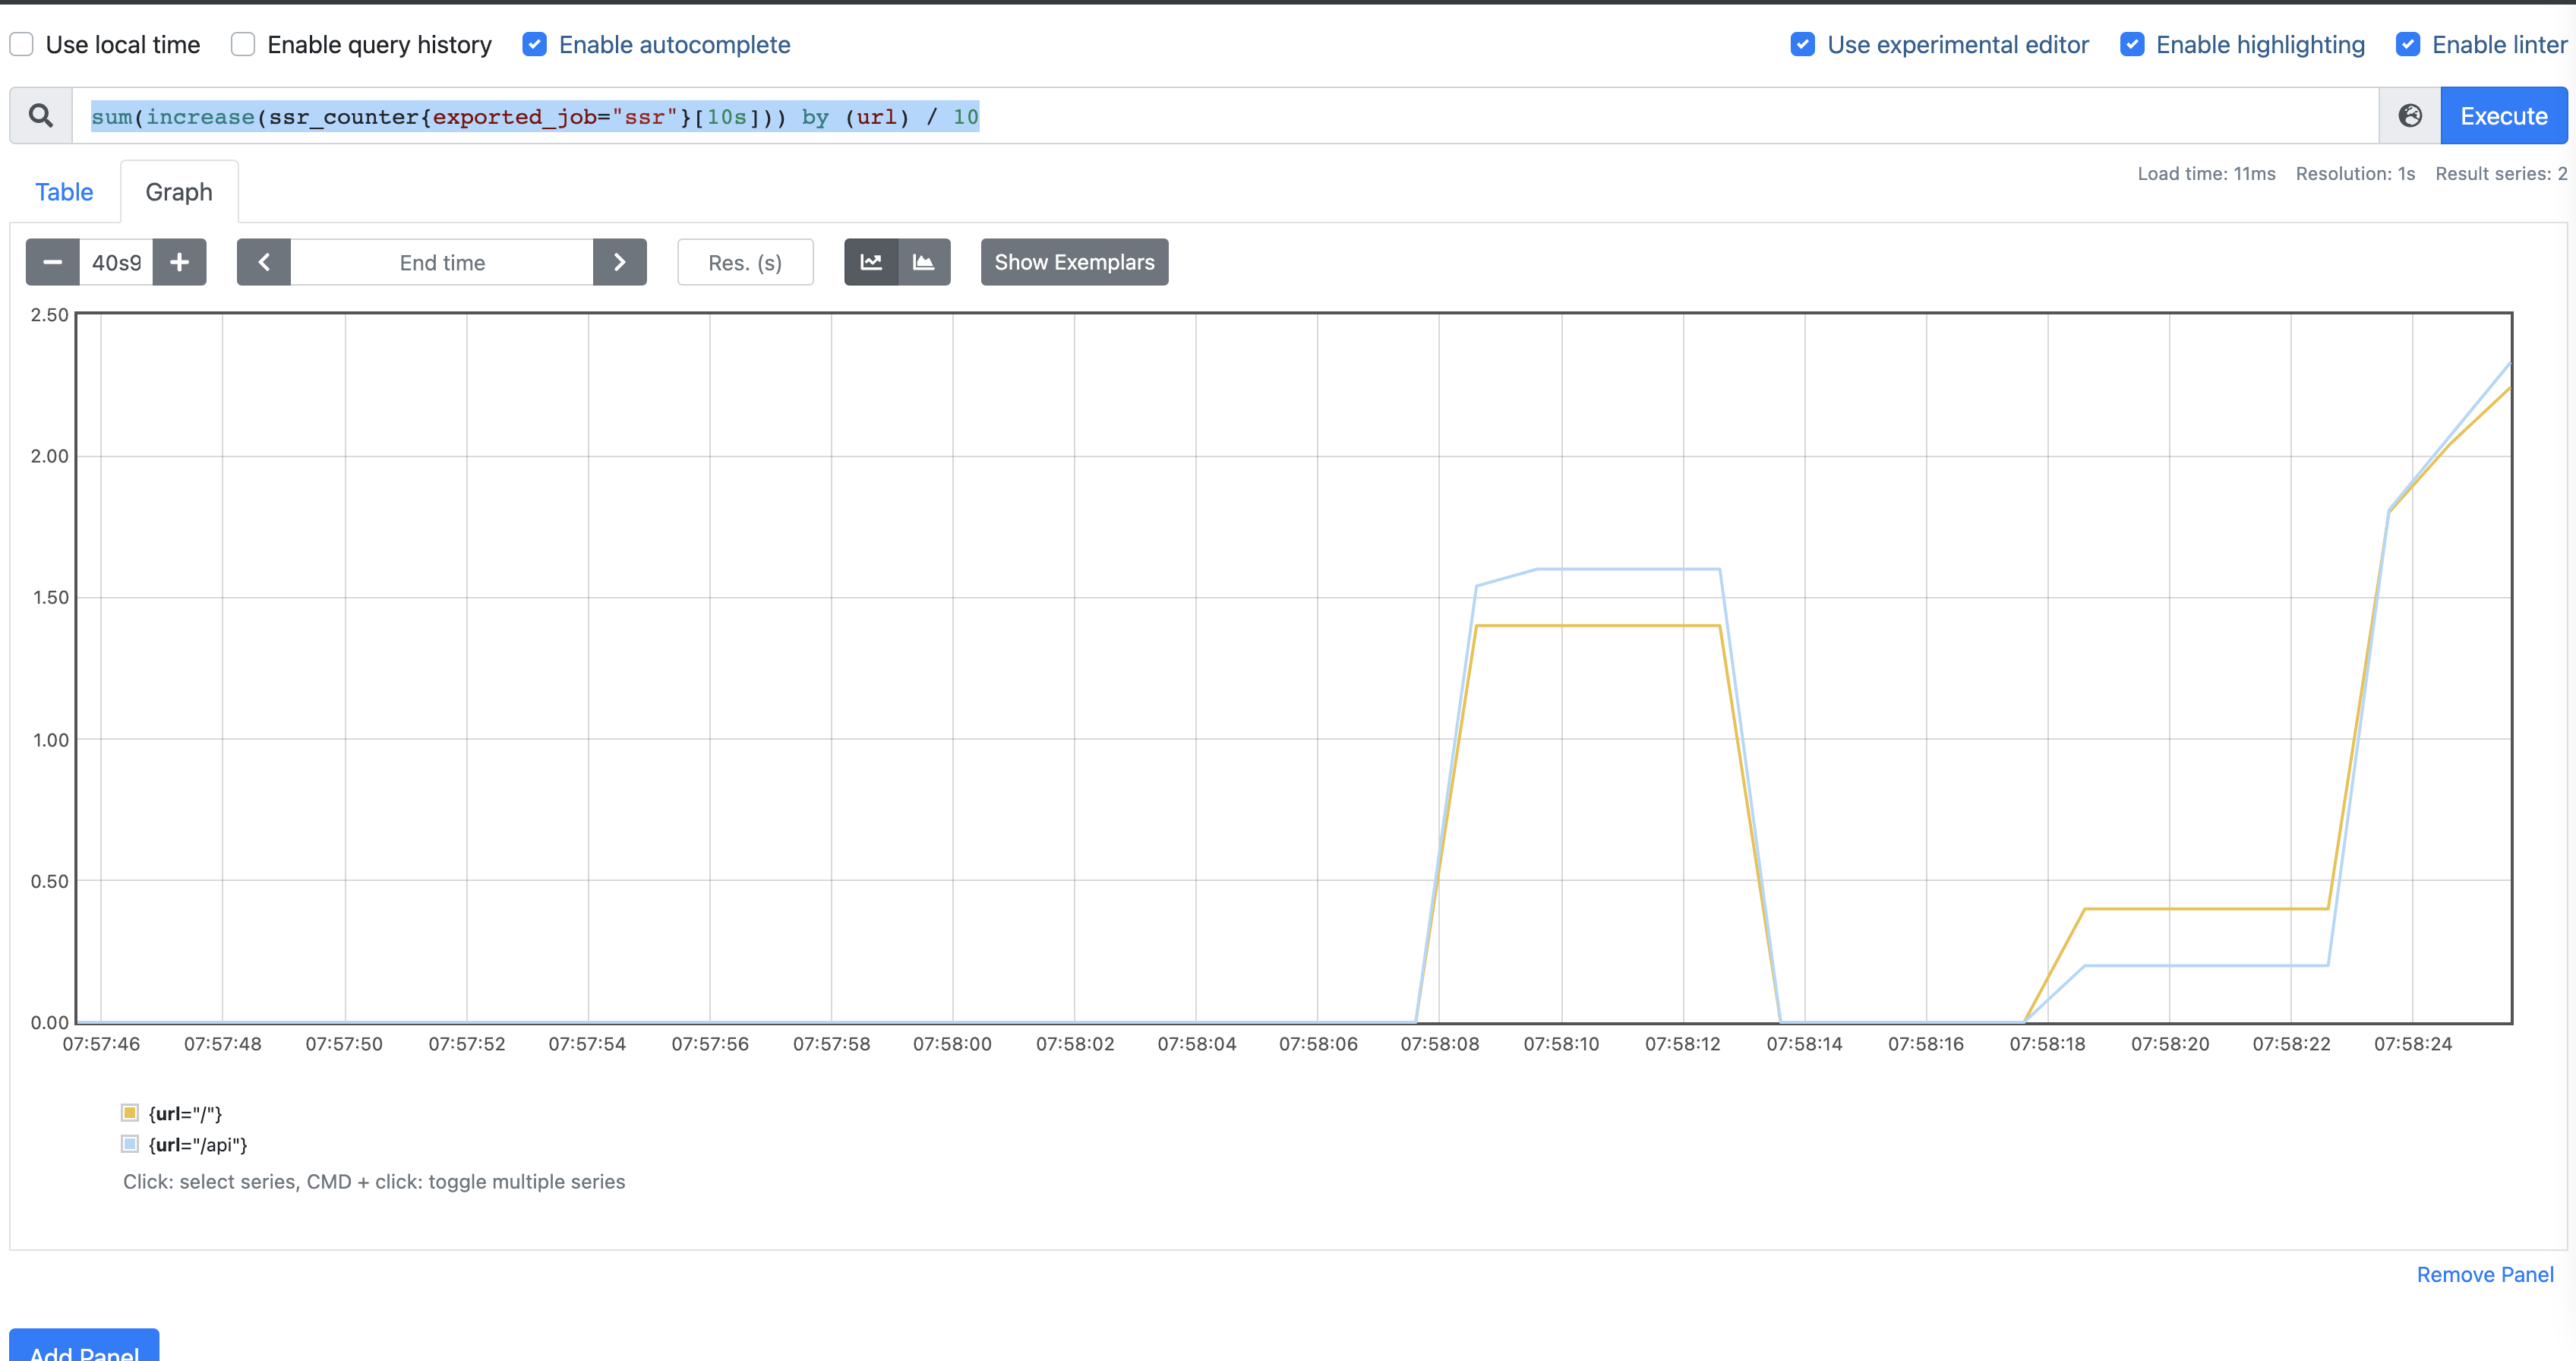Decrease the graph range with minus button

(x=53, y=262)
